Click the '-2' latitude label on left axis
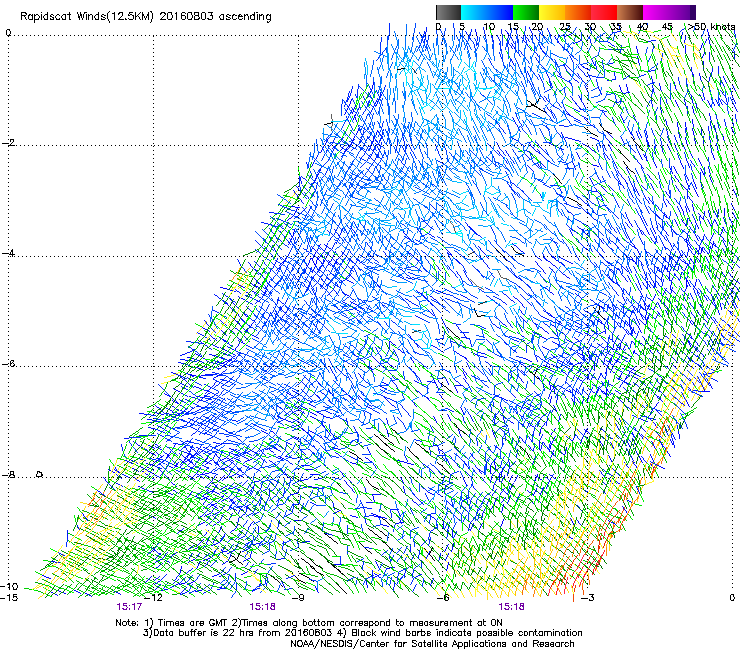The image size is (740, 650). pos(8,143)
